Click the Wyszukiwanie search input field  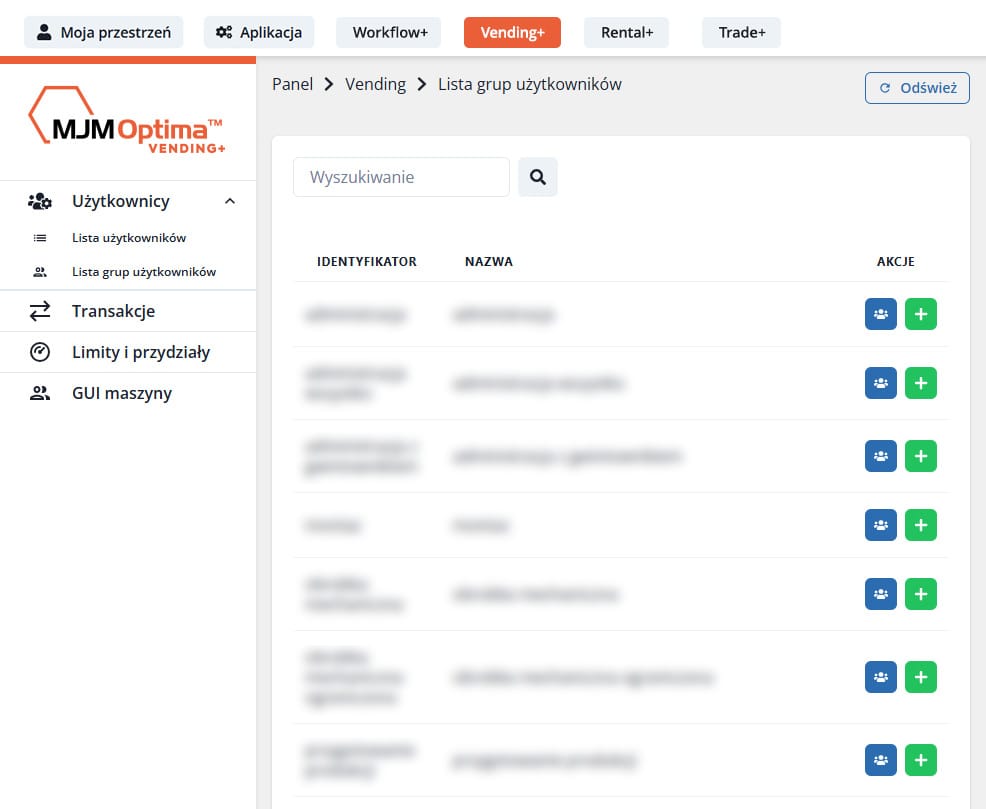tap(401, 177)
